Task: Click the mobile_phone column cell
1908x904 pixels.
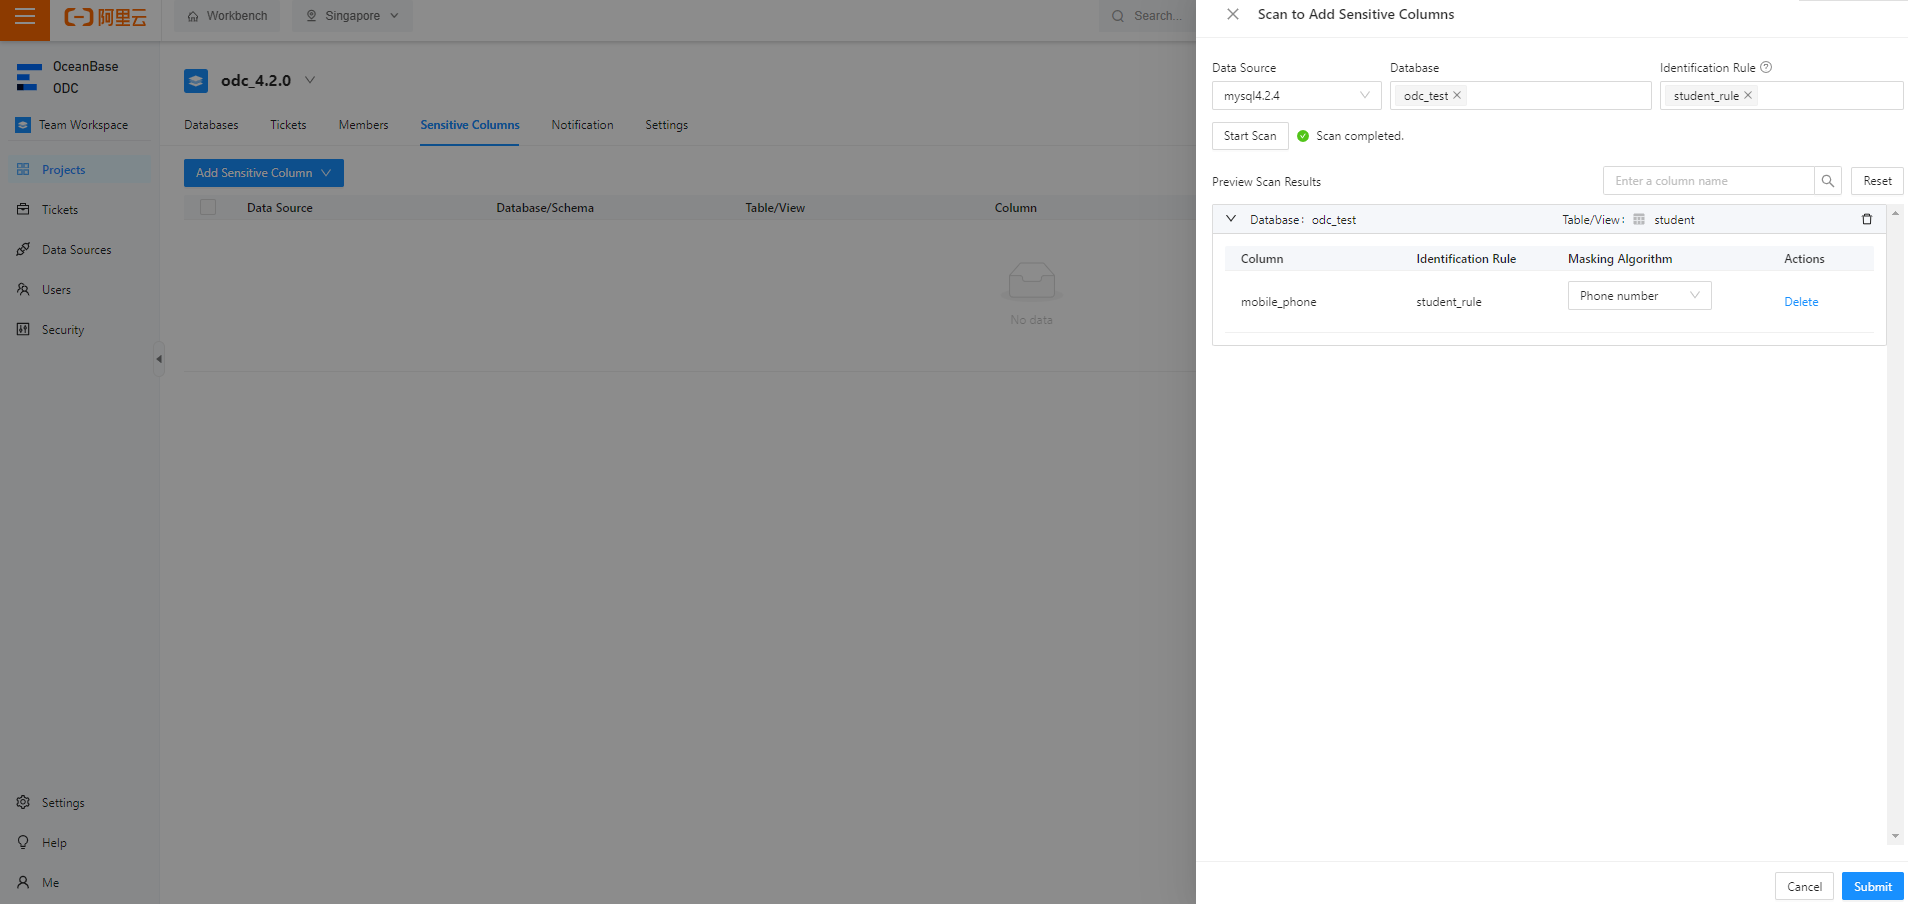Action: click(x=1279, y=302)
